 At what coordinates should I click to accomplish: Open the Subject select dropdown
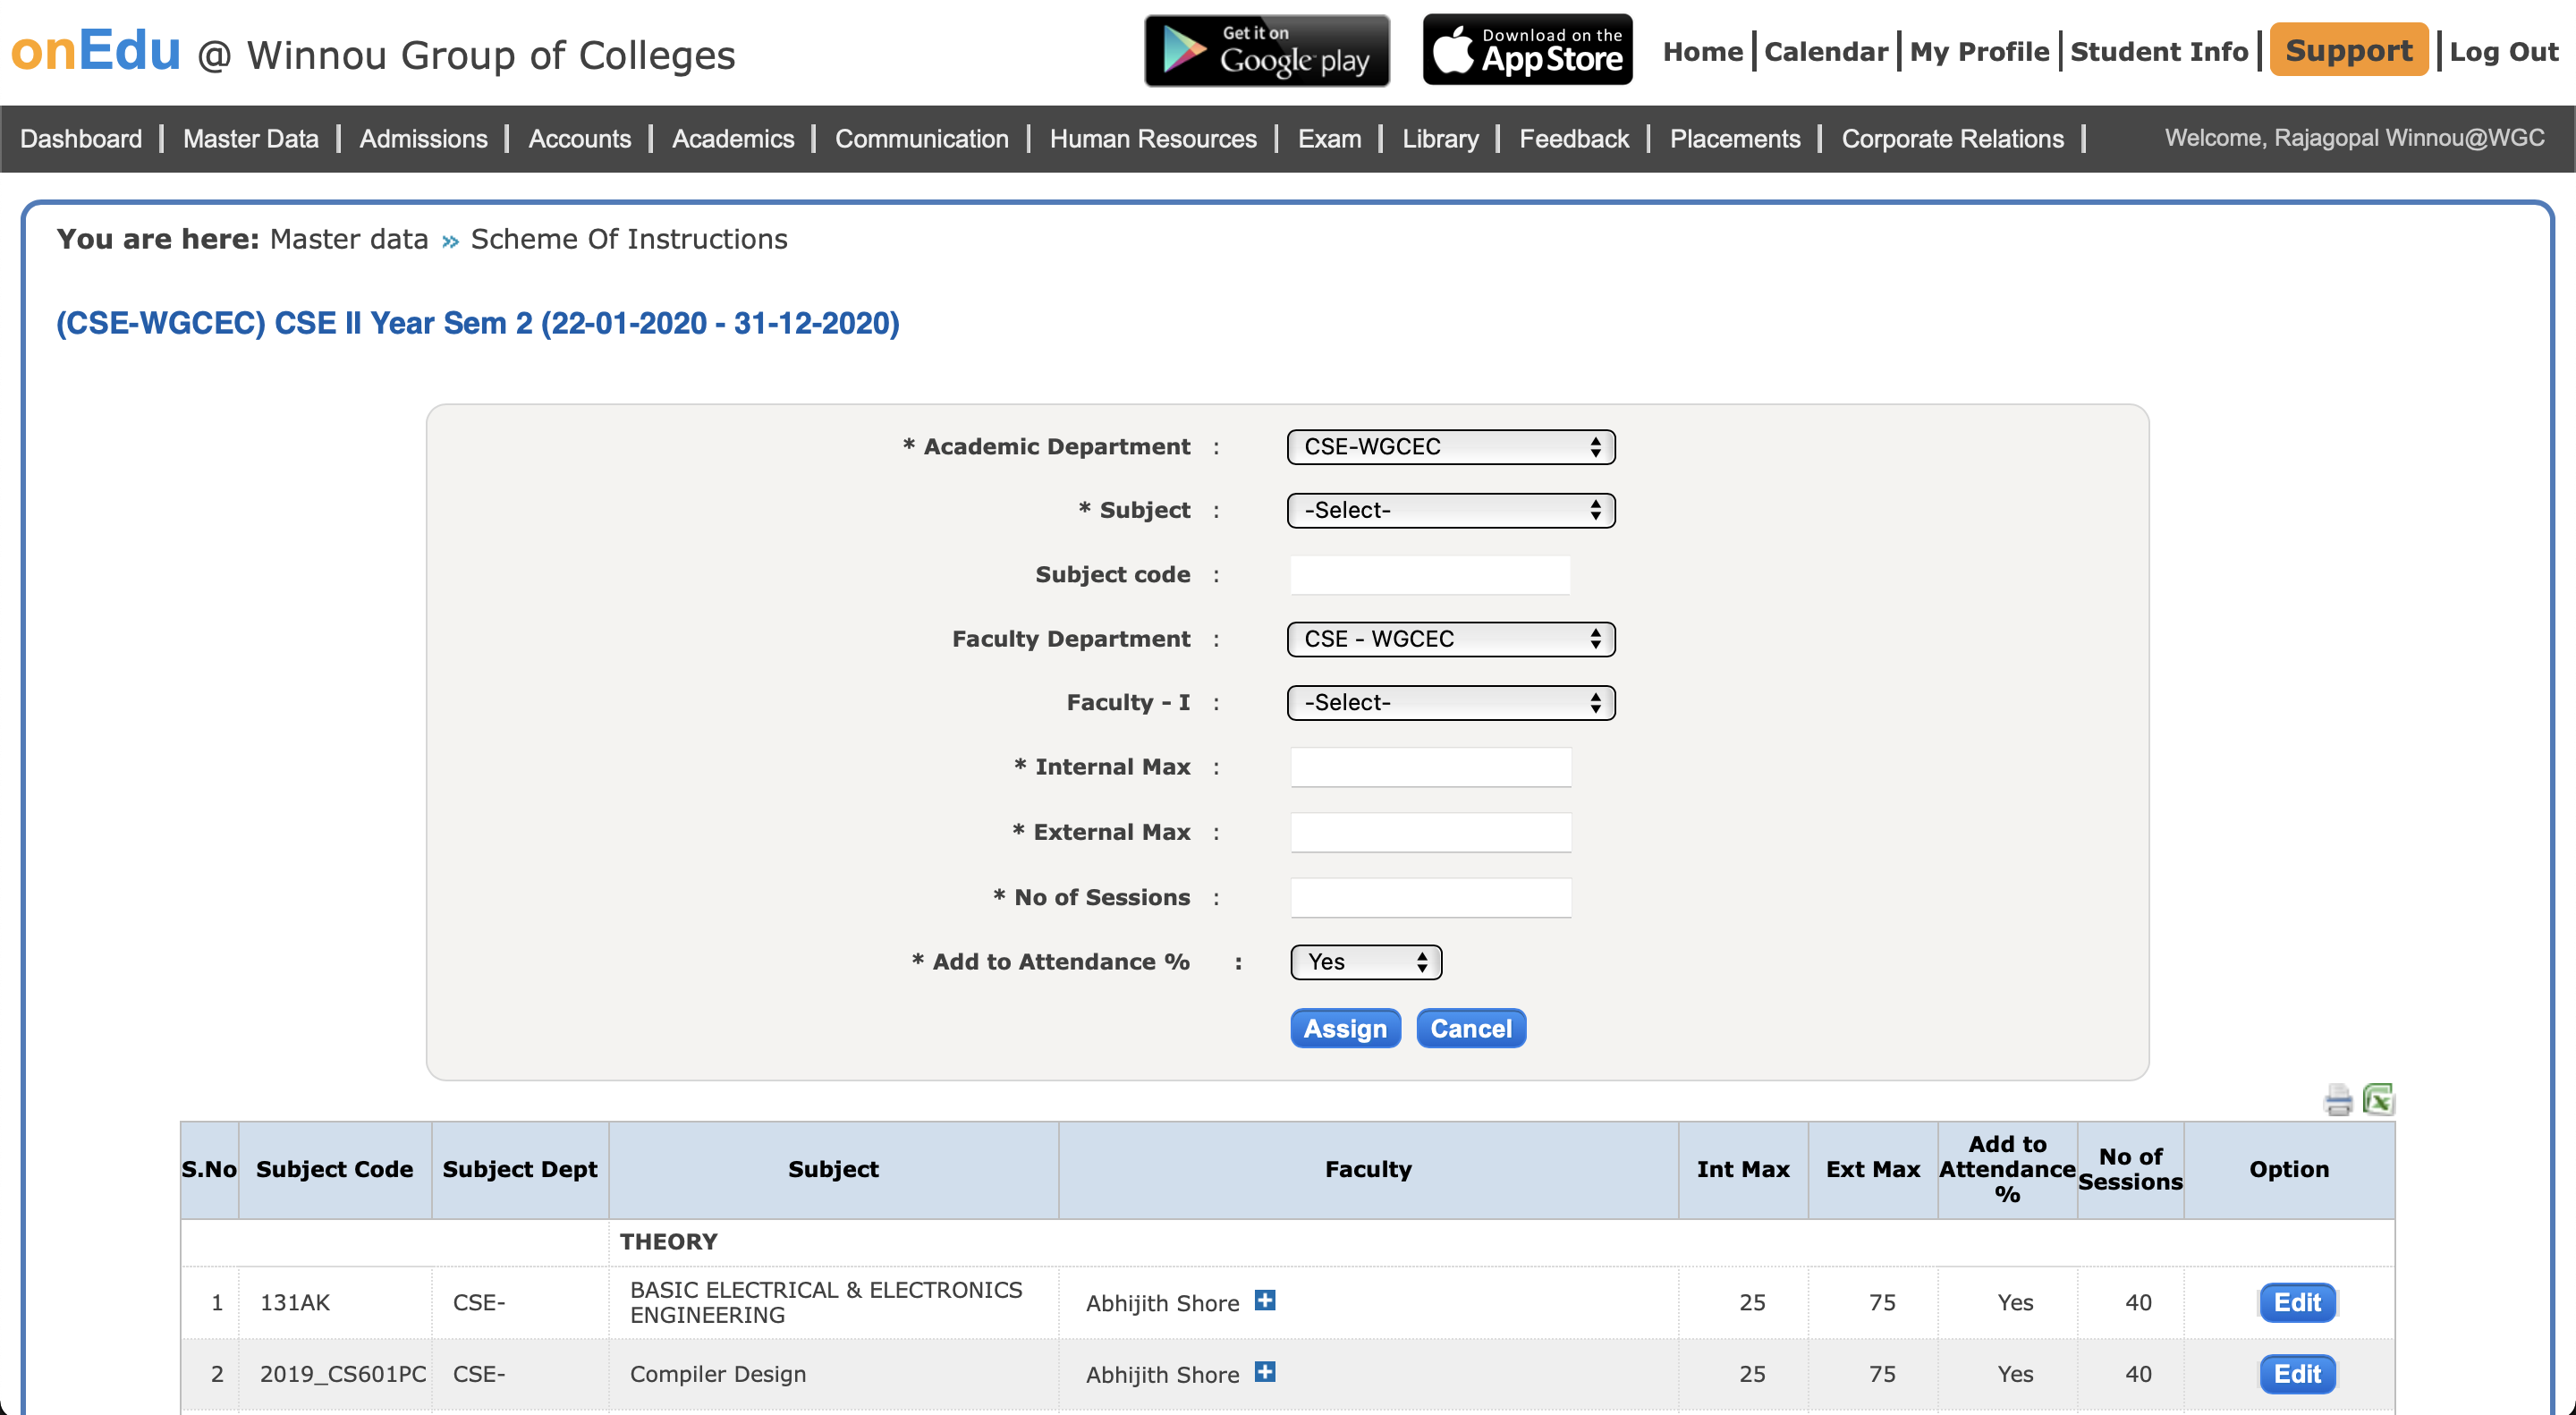(1450, 511)
